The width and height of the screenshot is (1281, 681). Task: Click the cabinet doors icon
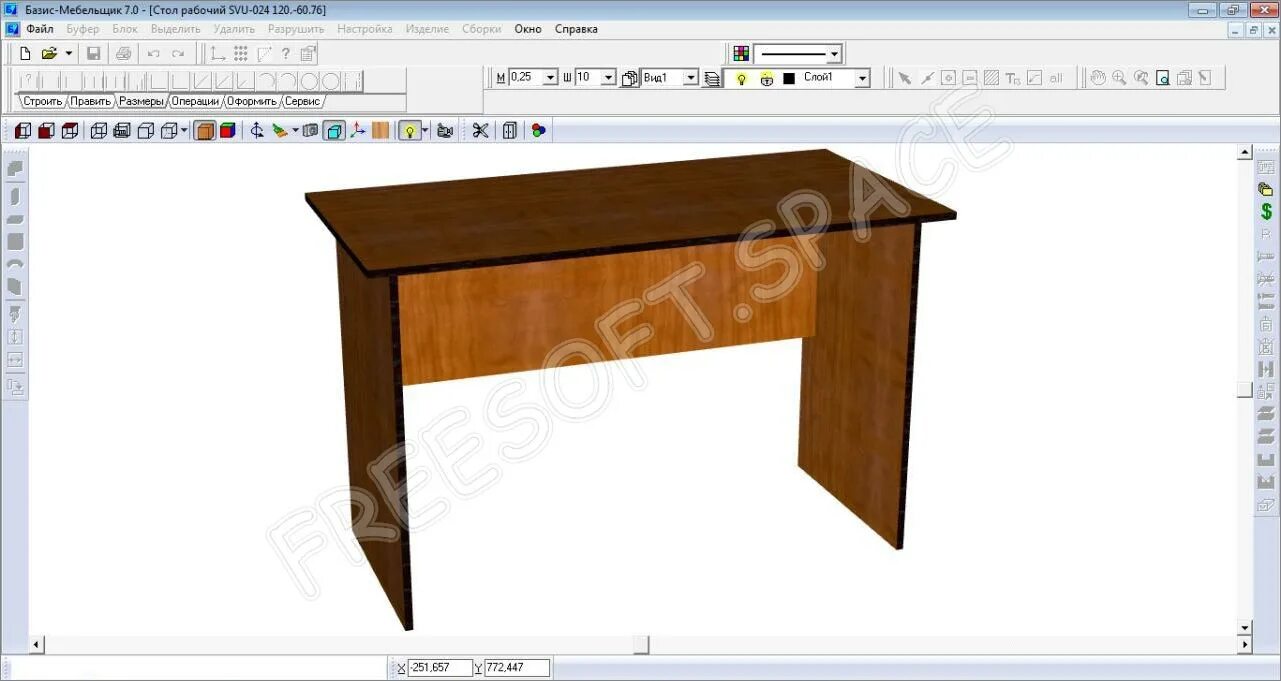click(509, 130)
